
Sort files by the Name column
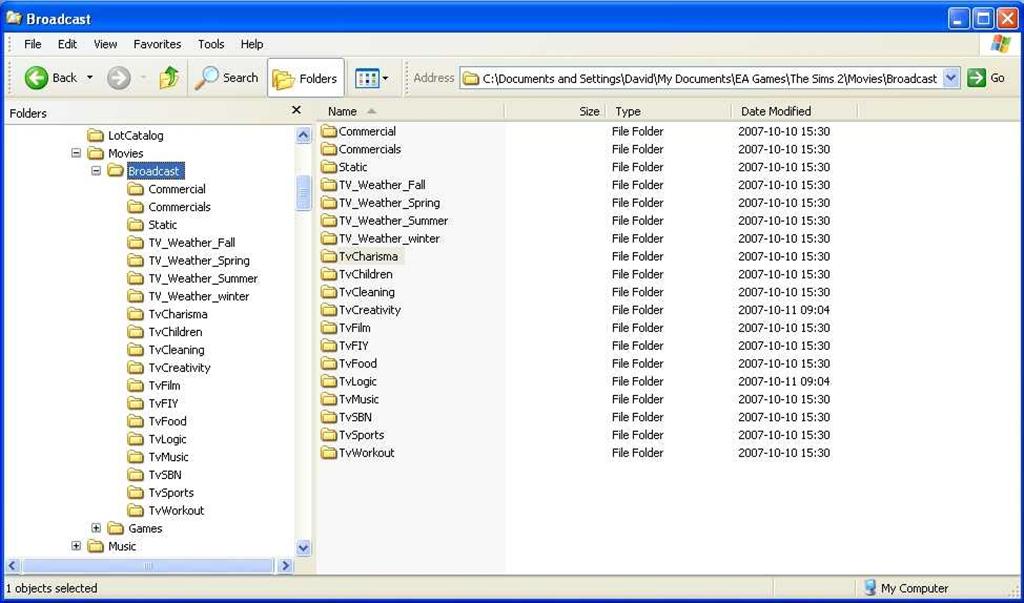click(x=411, y=112)
